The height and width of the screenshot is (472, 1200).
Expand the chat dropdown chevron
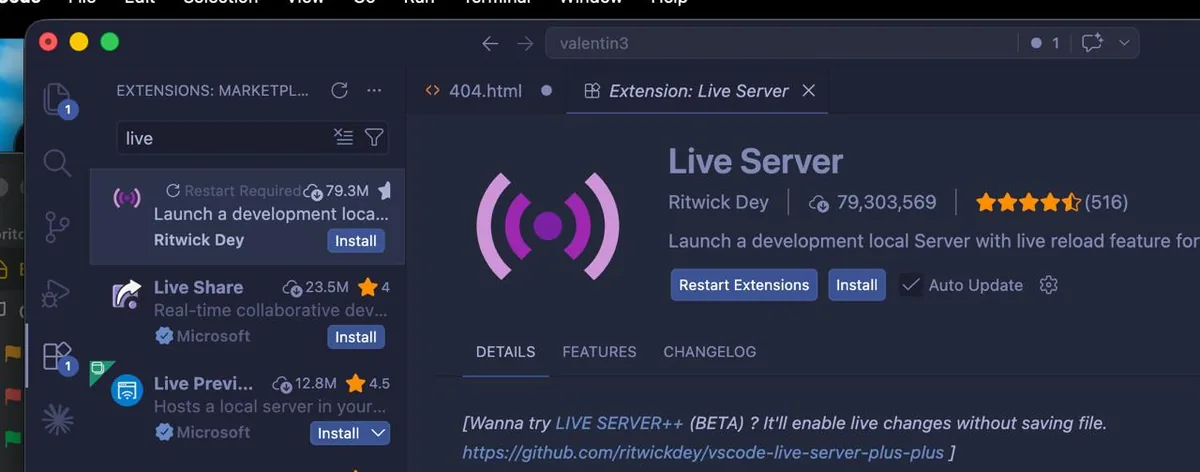1124,43
